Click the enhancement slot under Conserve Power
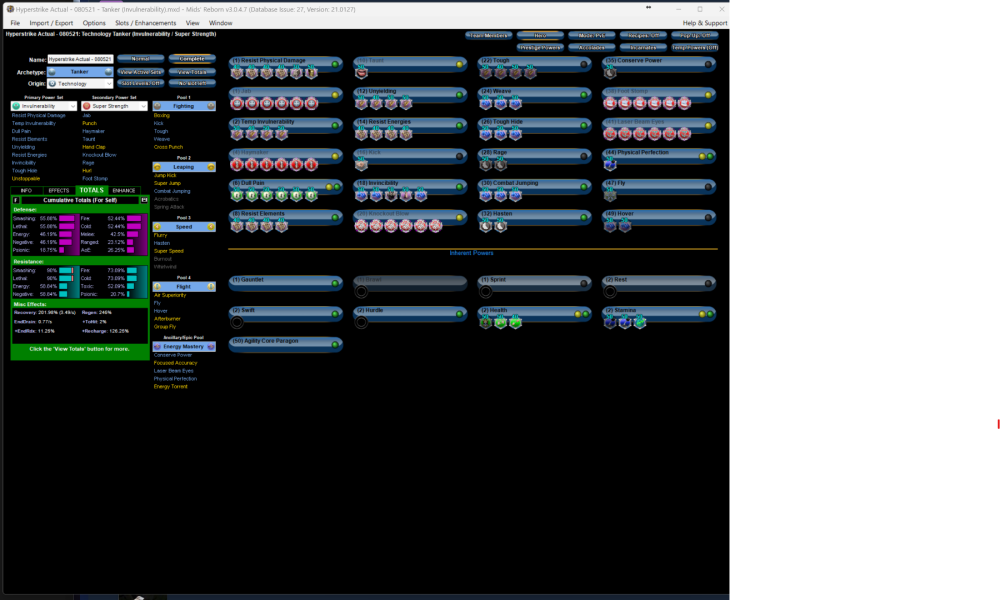The width and height of the screenshot is (1000, 600). [610, 73]
